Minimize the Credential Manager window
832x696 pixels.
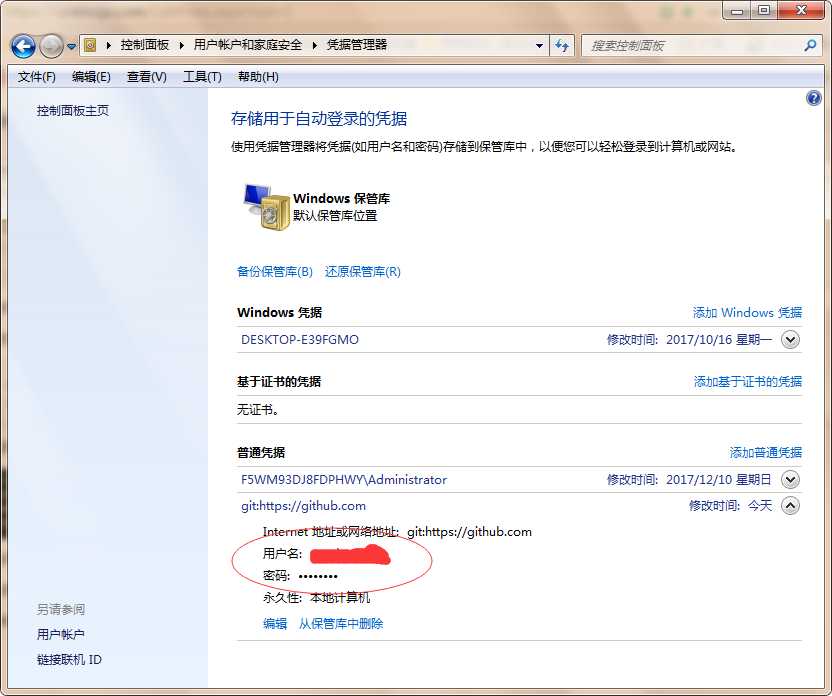[x=736, y=11]
